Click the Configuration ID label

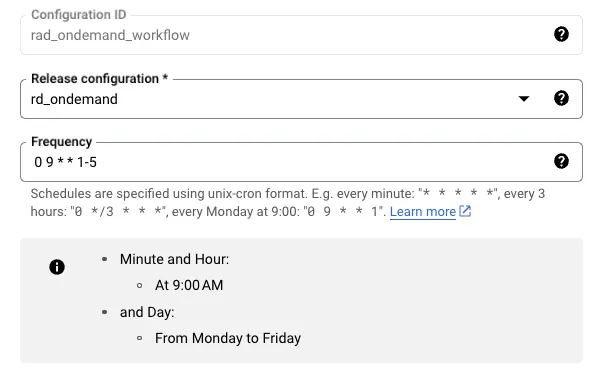coord(79,15)
